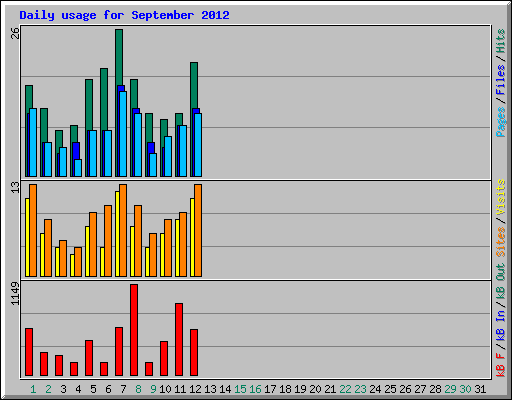Click day '29' on the x-axis
Viewport: 512px width, 400px height.
tap(450, 389)
